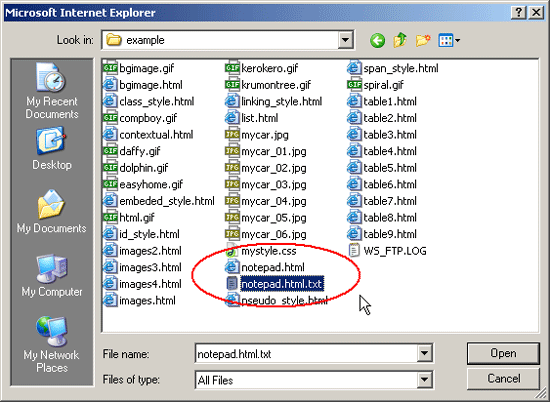
Task: Select easyhome.gif file icon
Action: 110,184
